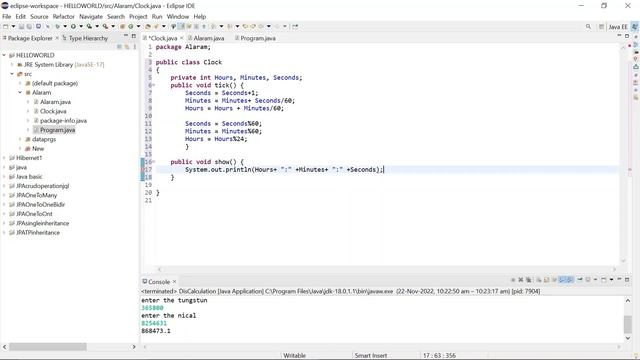Toggle Scroll Lock in Console toolbar
Viewport: 640px width, 360px height.
(547, 280)
